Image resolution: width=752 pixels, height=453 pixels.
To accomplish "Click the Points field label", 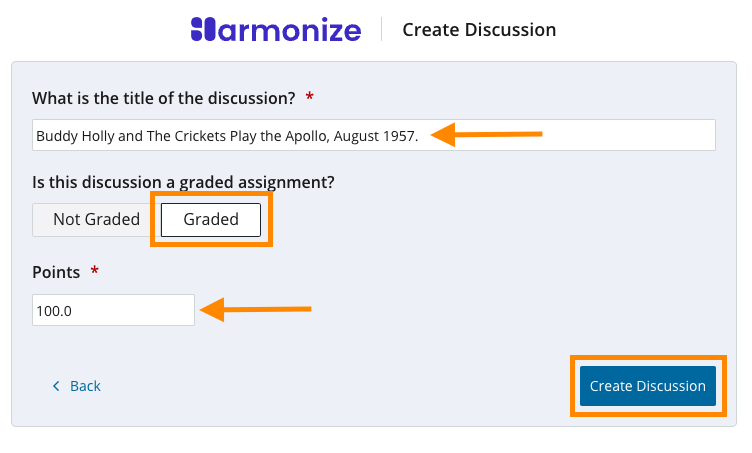I will (x=56, y=272).
